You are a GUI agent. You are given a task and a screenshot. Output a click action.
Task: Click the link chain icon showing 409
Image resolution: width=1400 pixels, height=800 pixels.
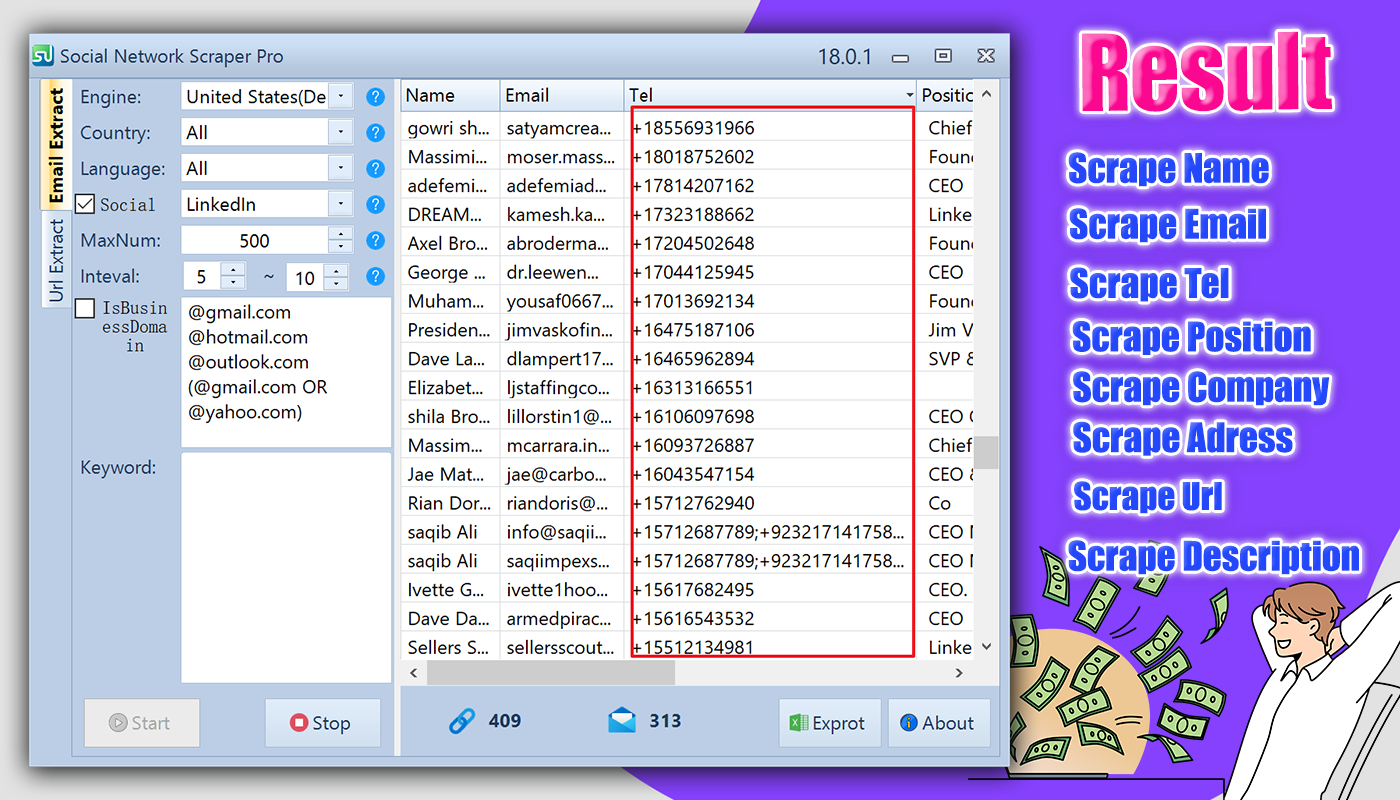click(x=463, y=720)
